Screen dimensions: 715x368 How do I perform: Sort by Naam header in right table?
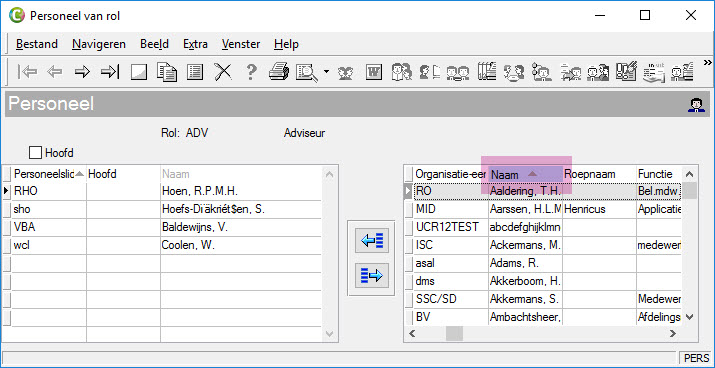tap(525, 174)
